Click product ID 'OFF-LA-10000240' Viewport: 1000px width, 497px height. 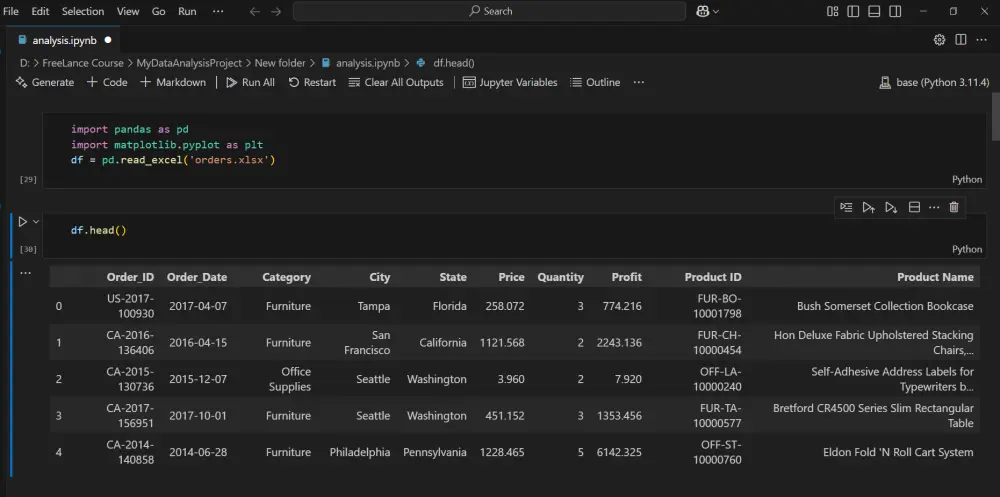717,379
